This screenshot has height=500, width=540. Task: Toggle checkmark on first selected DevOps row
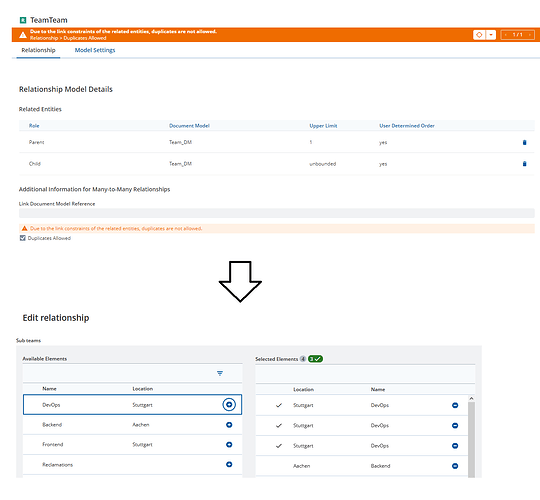279,405
